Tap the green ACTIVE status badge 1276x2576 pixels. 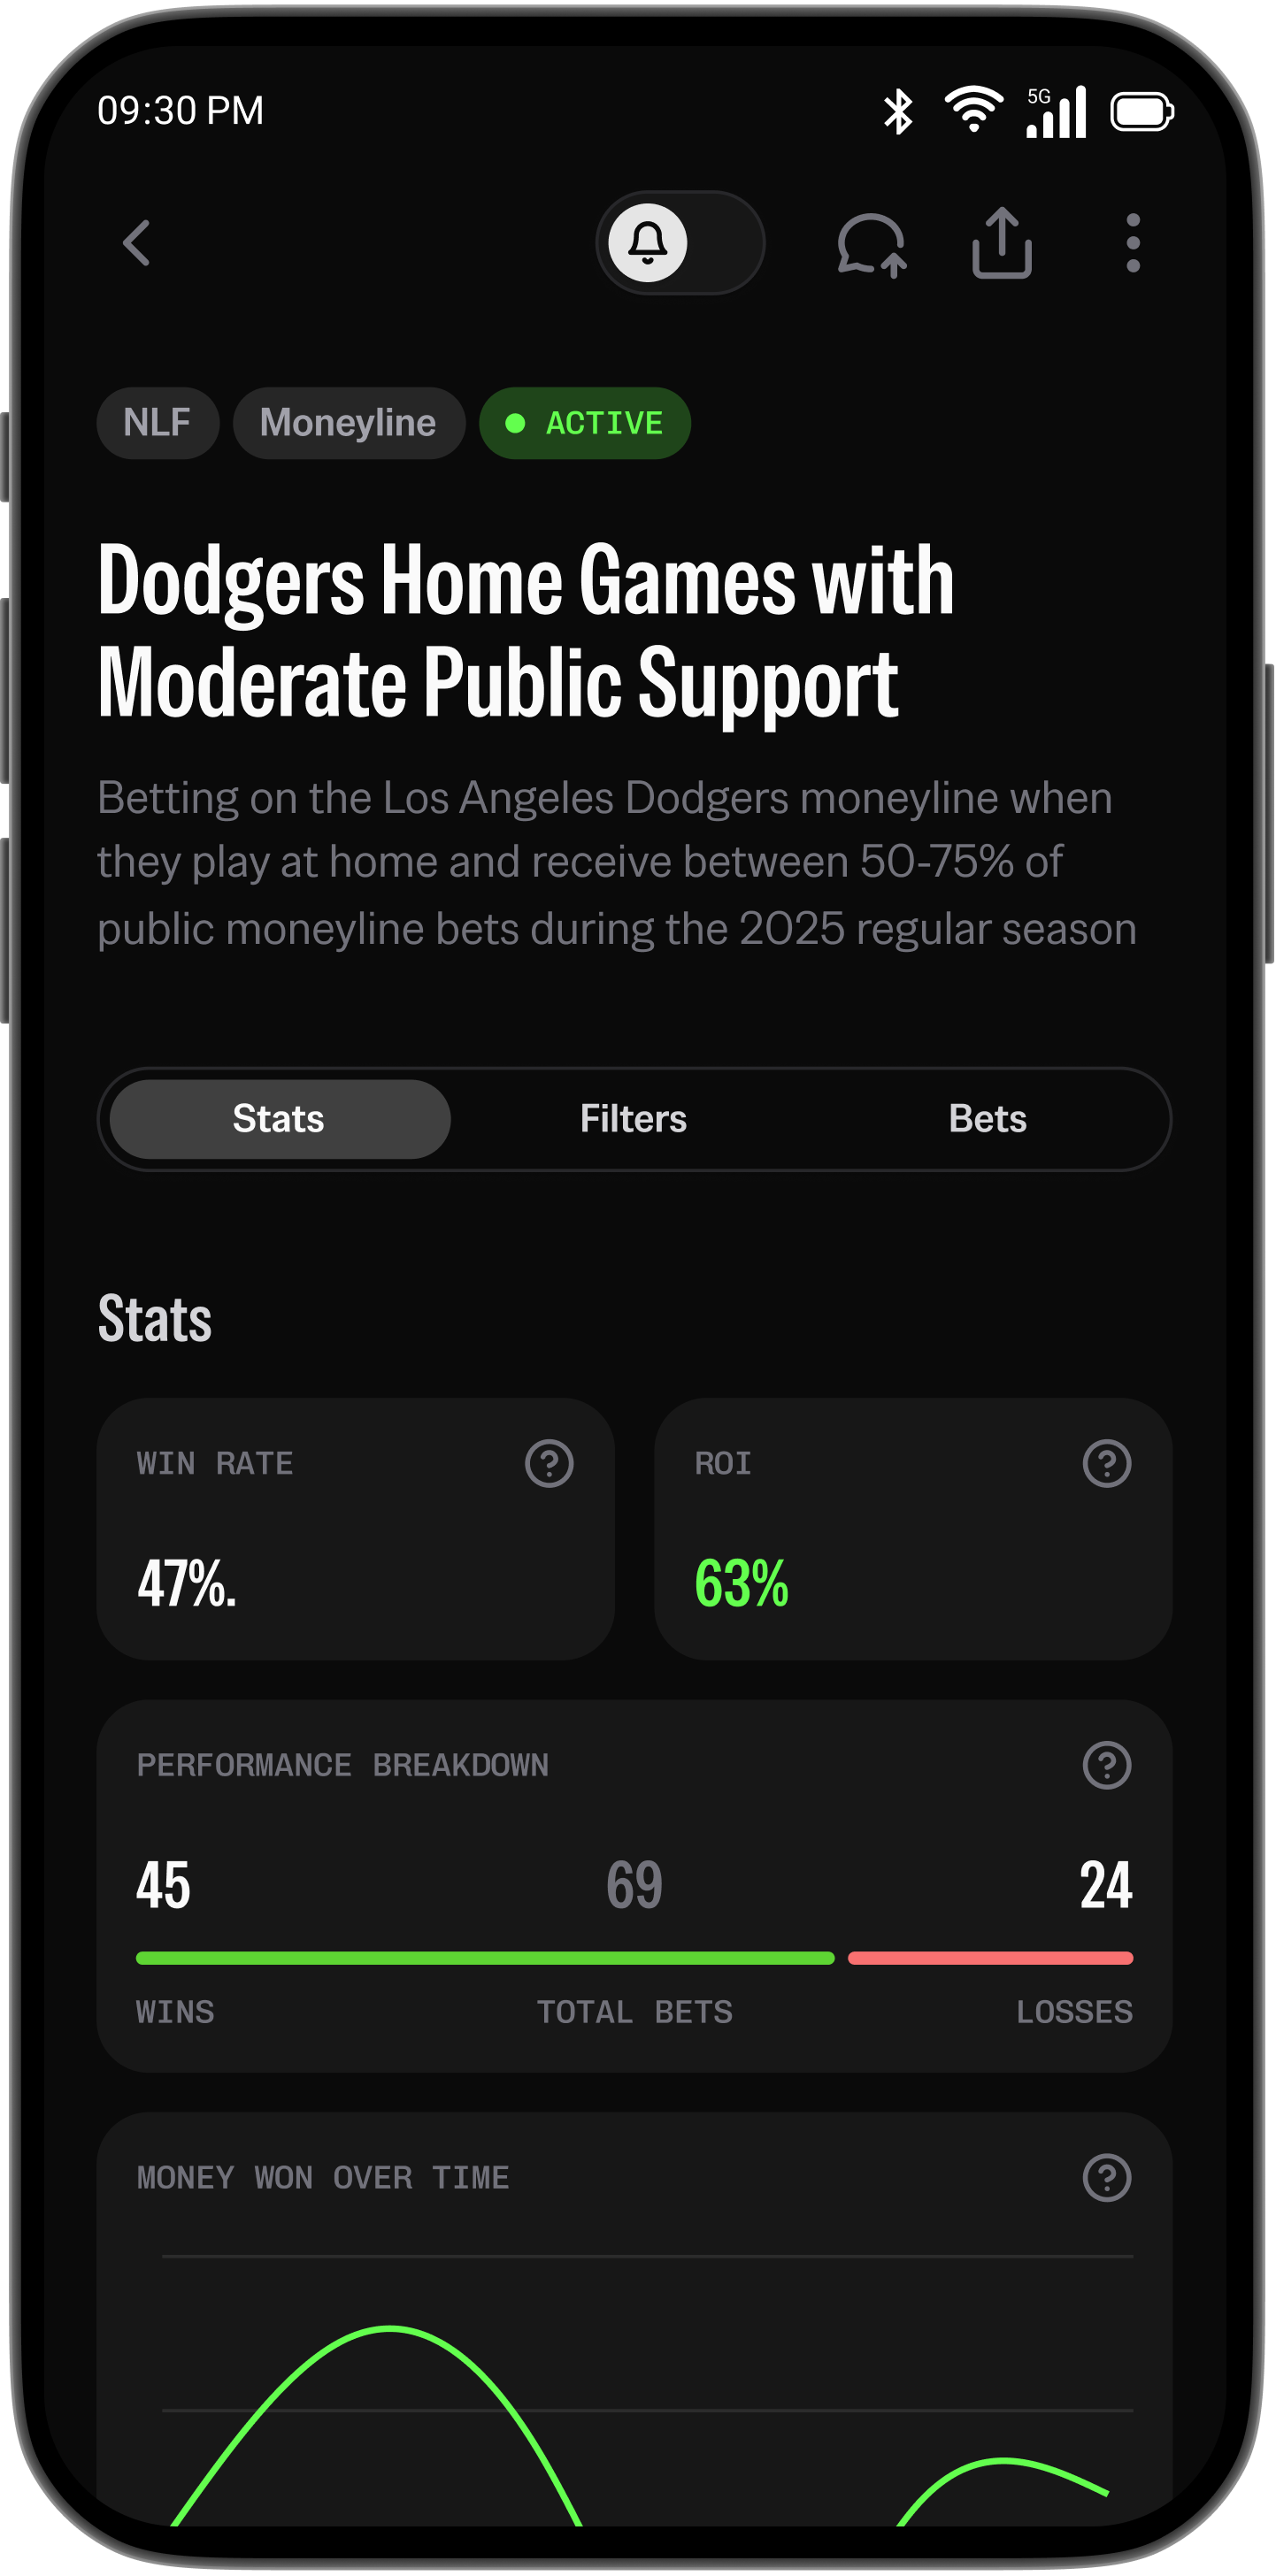click(585, 423)
